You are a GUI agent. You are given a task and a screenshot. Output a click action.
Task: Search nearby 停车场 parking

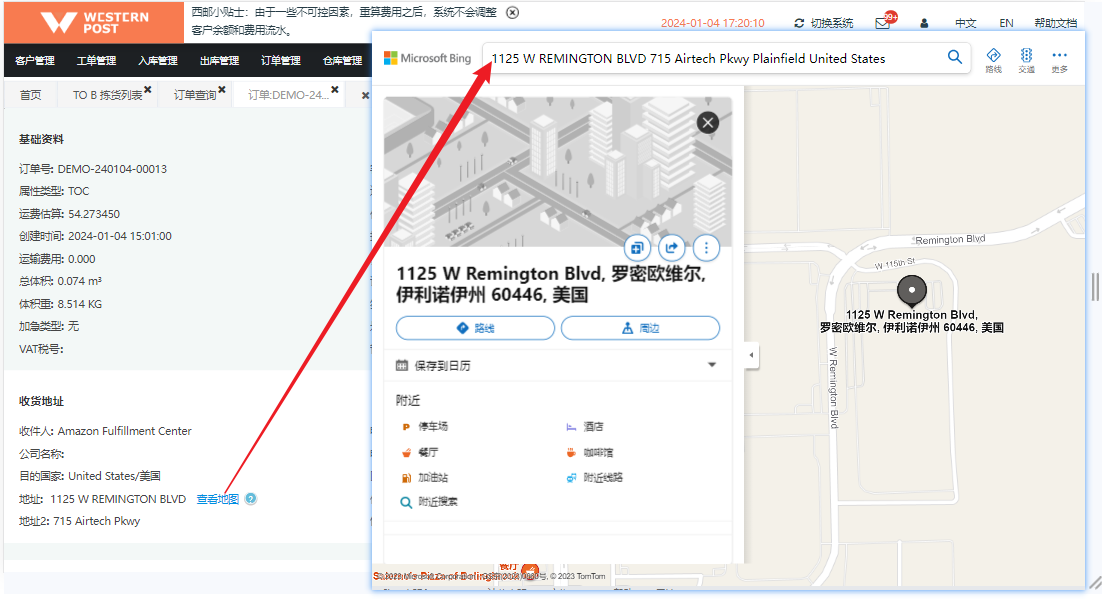(425, 427)
